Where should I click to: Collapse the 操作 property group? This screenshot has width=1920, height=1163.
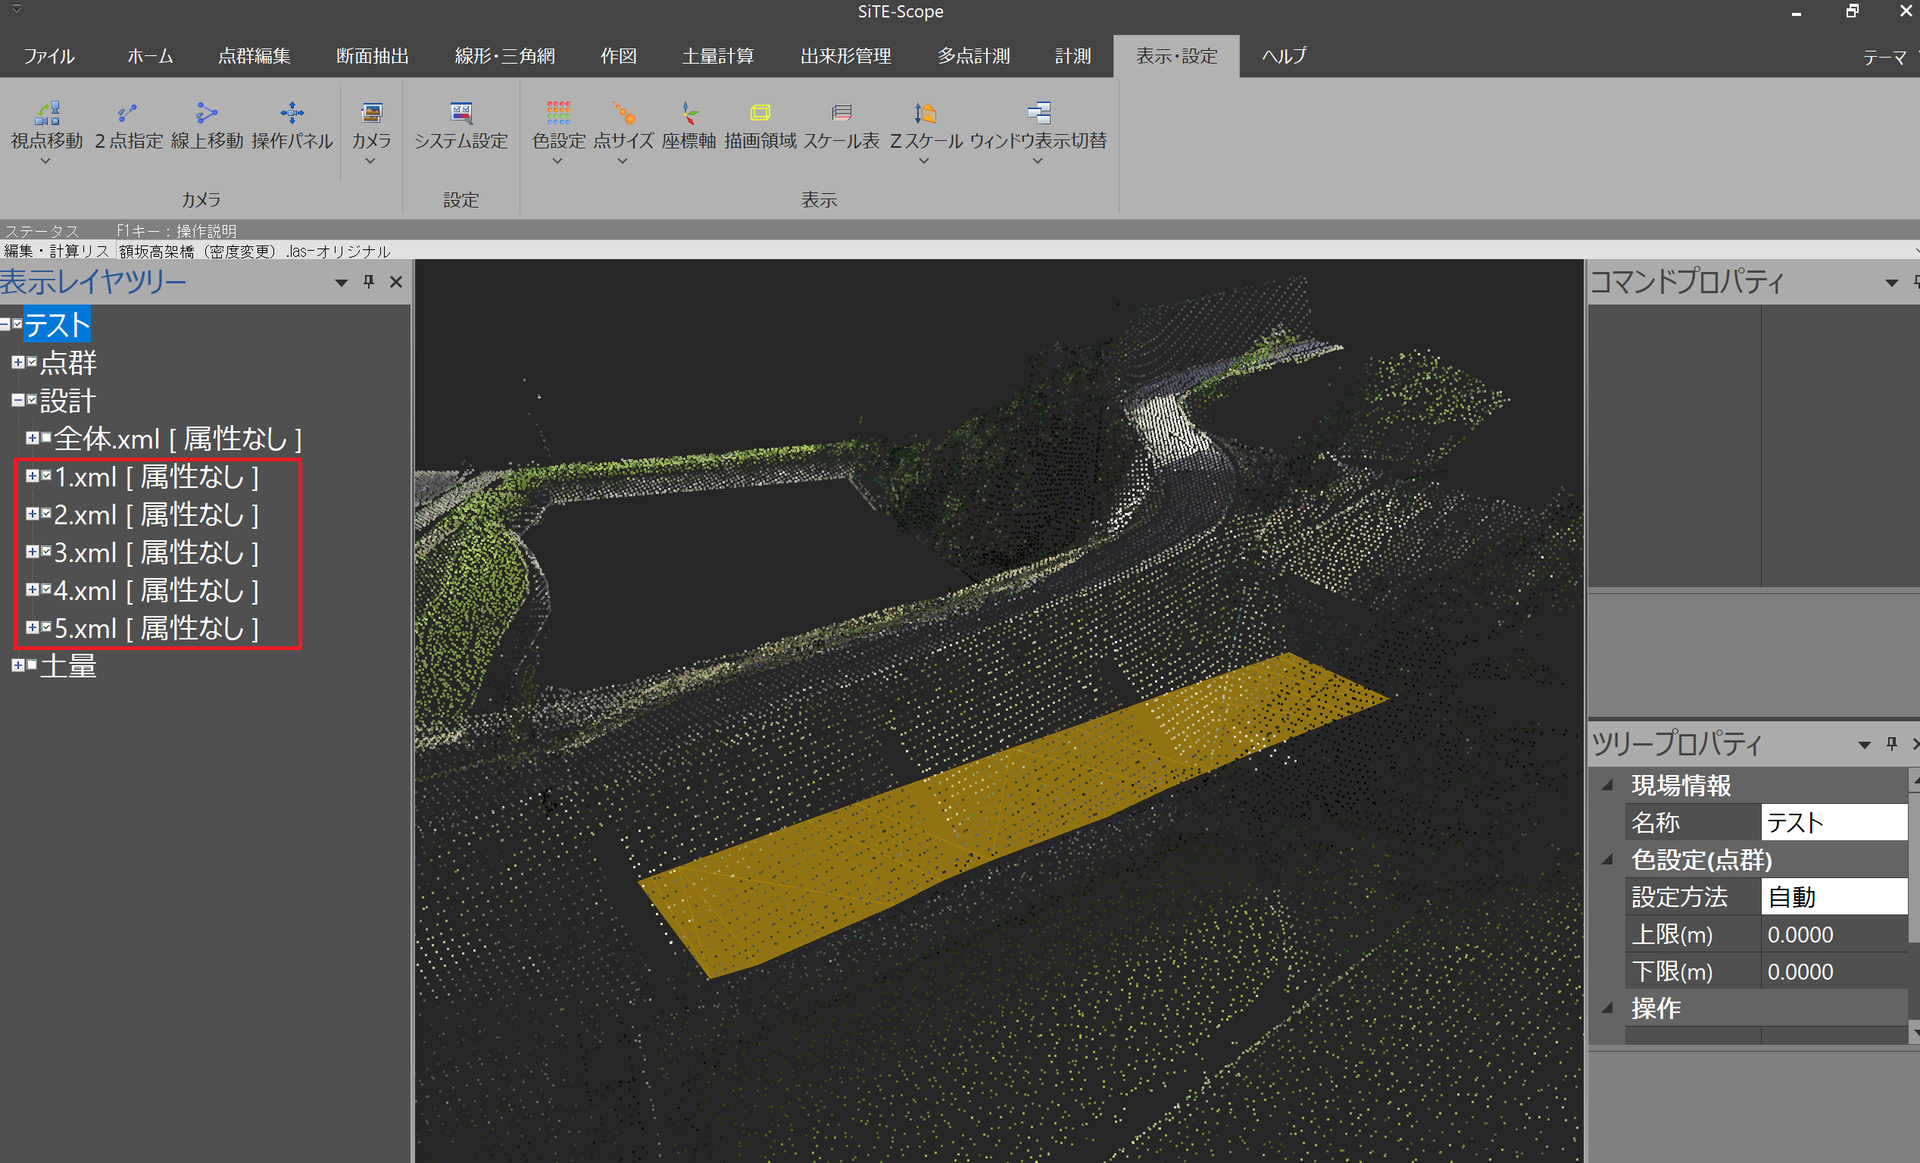(x=1607, y=1008)
